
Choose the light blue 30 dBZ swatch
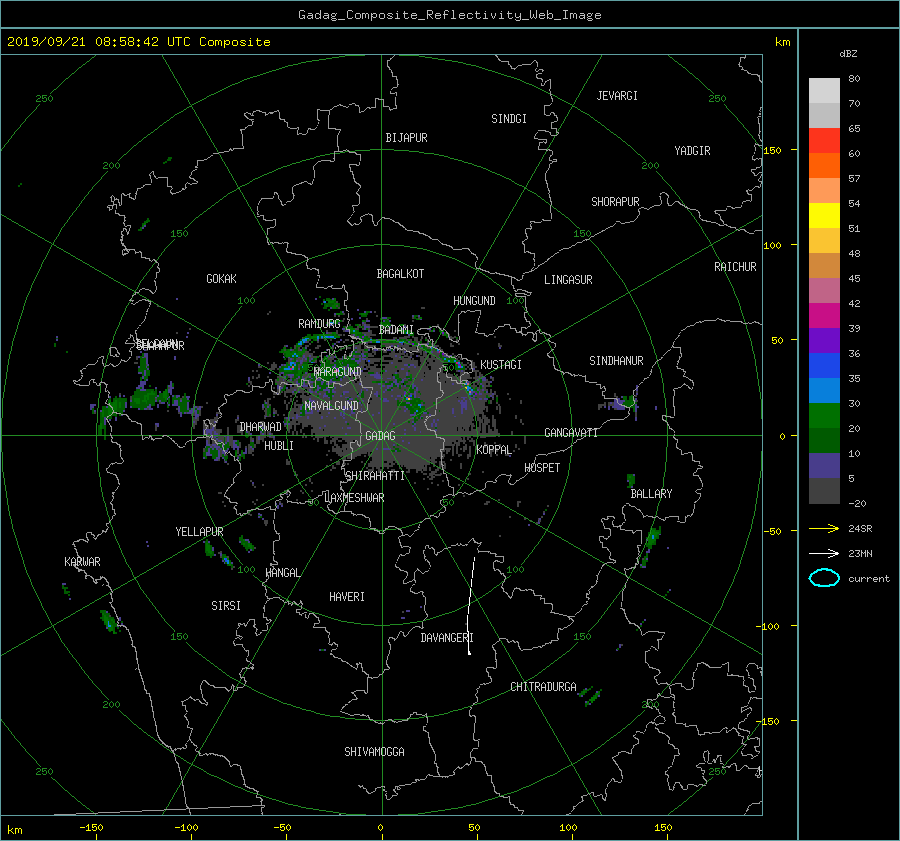coord(824,390)
